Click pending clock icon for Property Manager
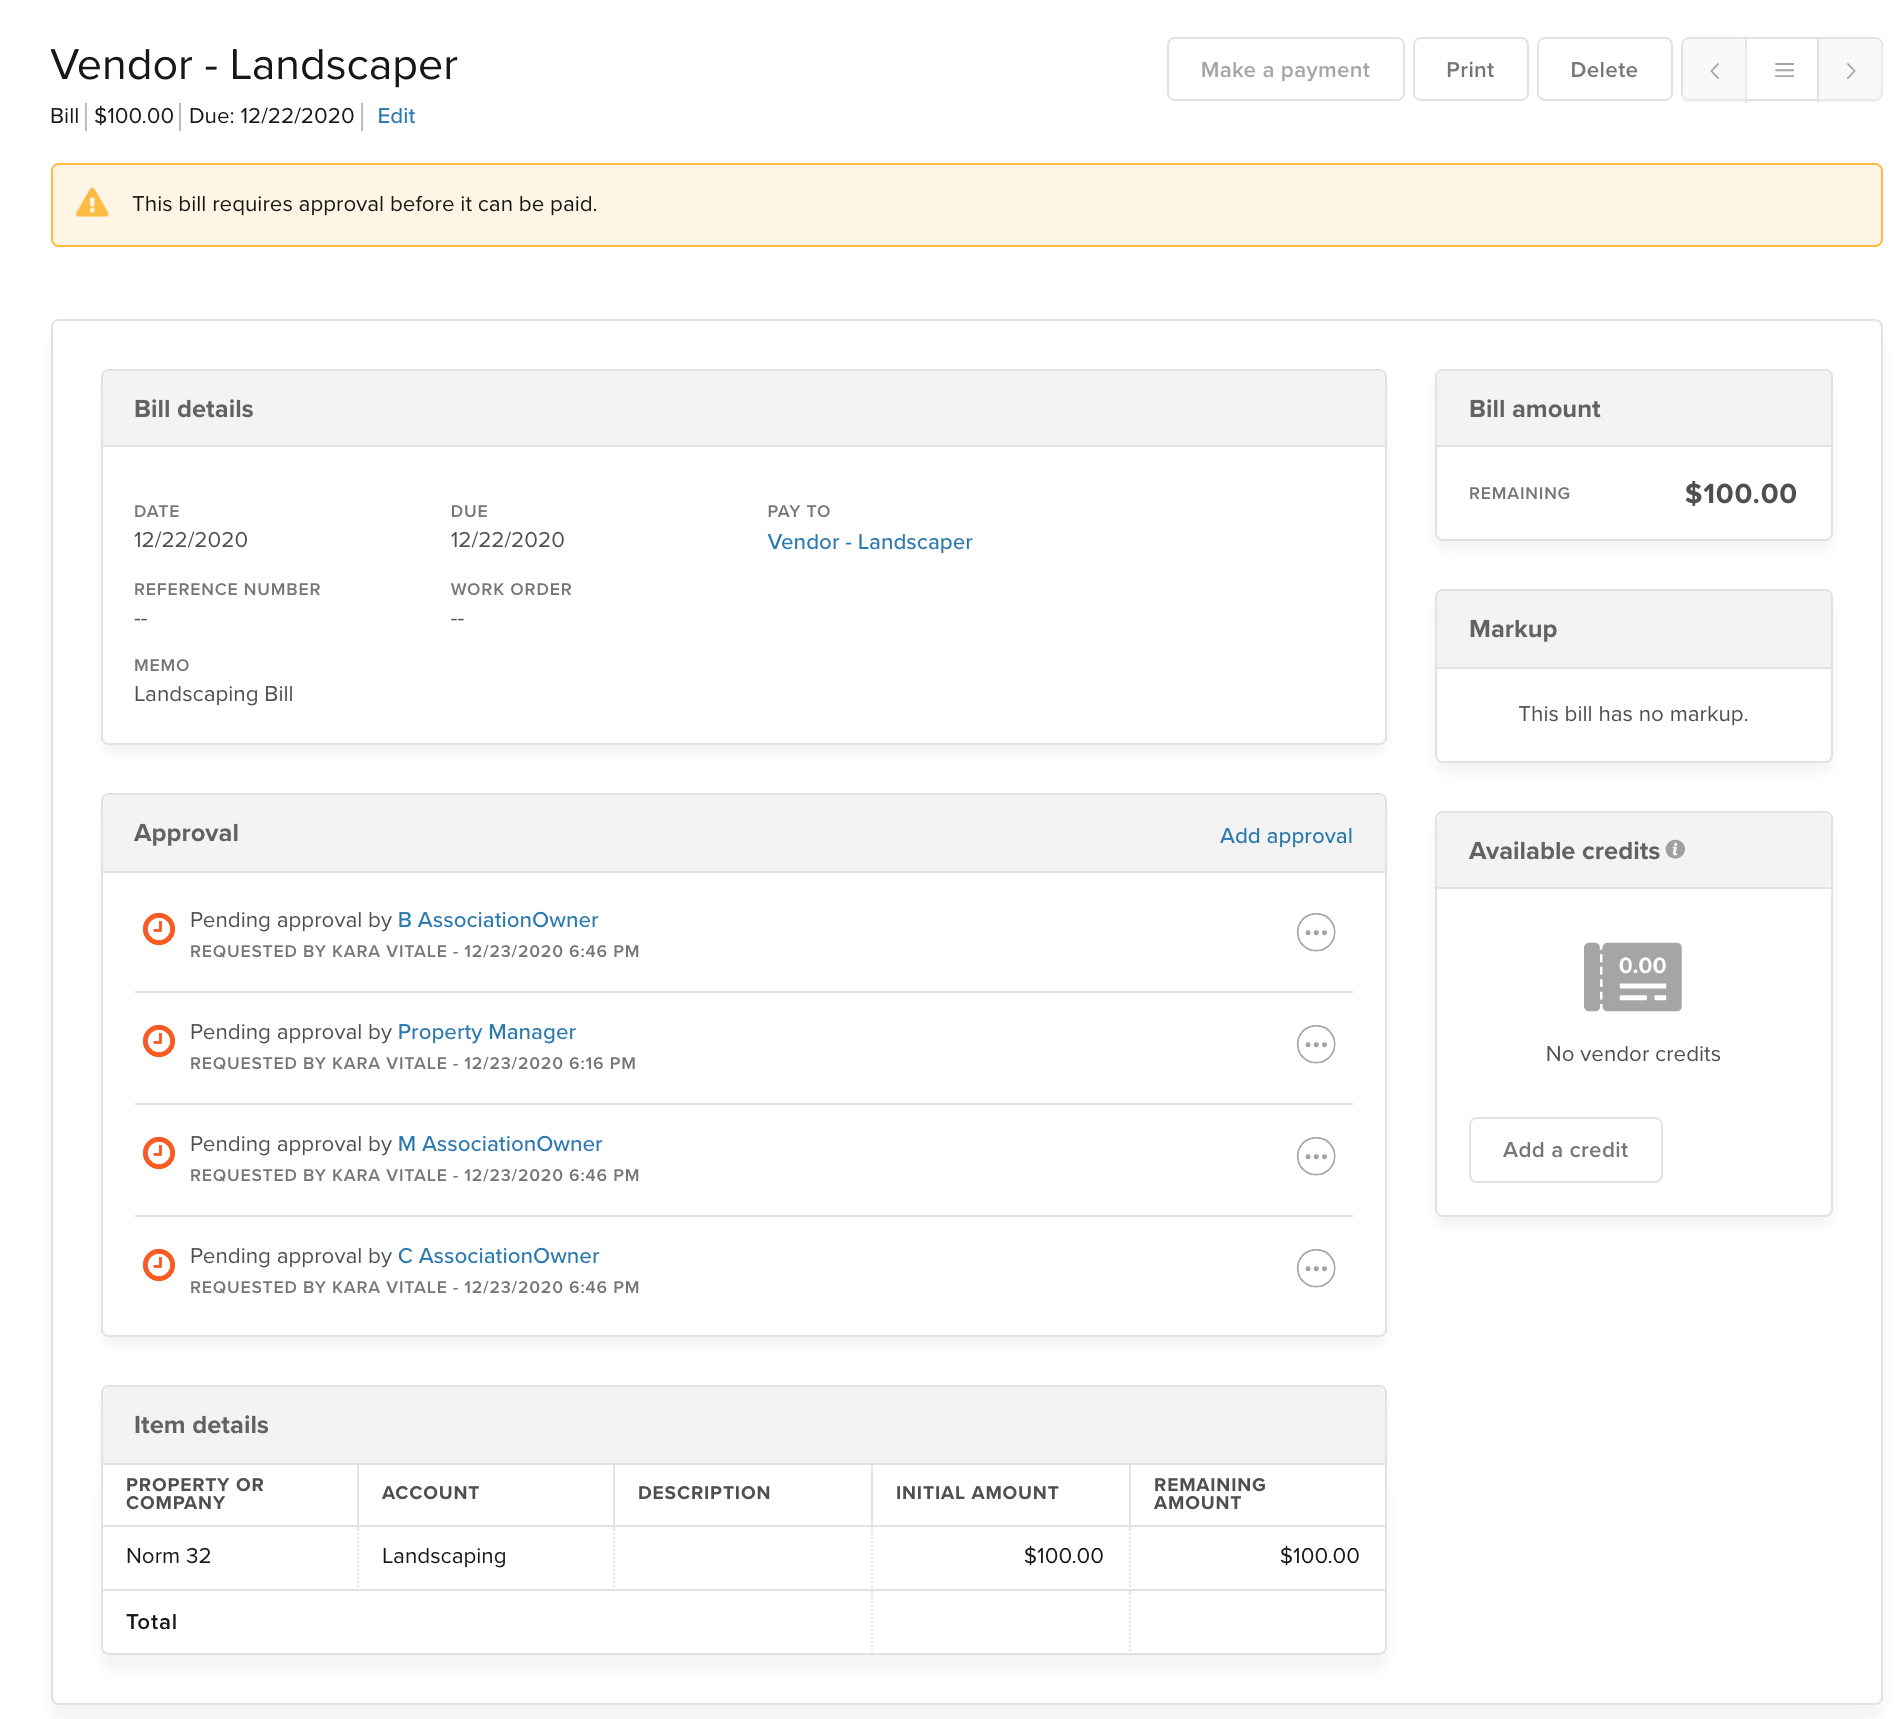Viewport: 1901px width, 1719px height. (x=158, y=1041)
